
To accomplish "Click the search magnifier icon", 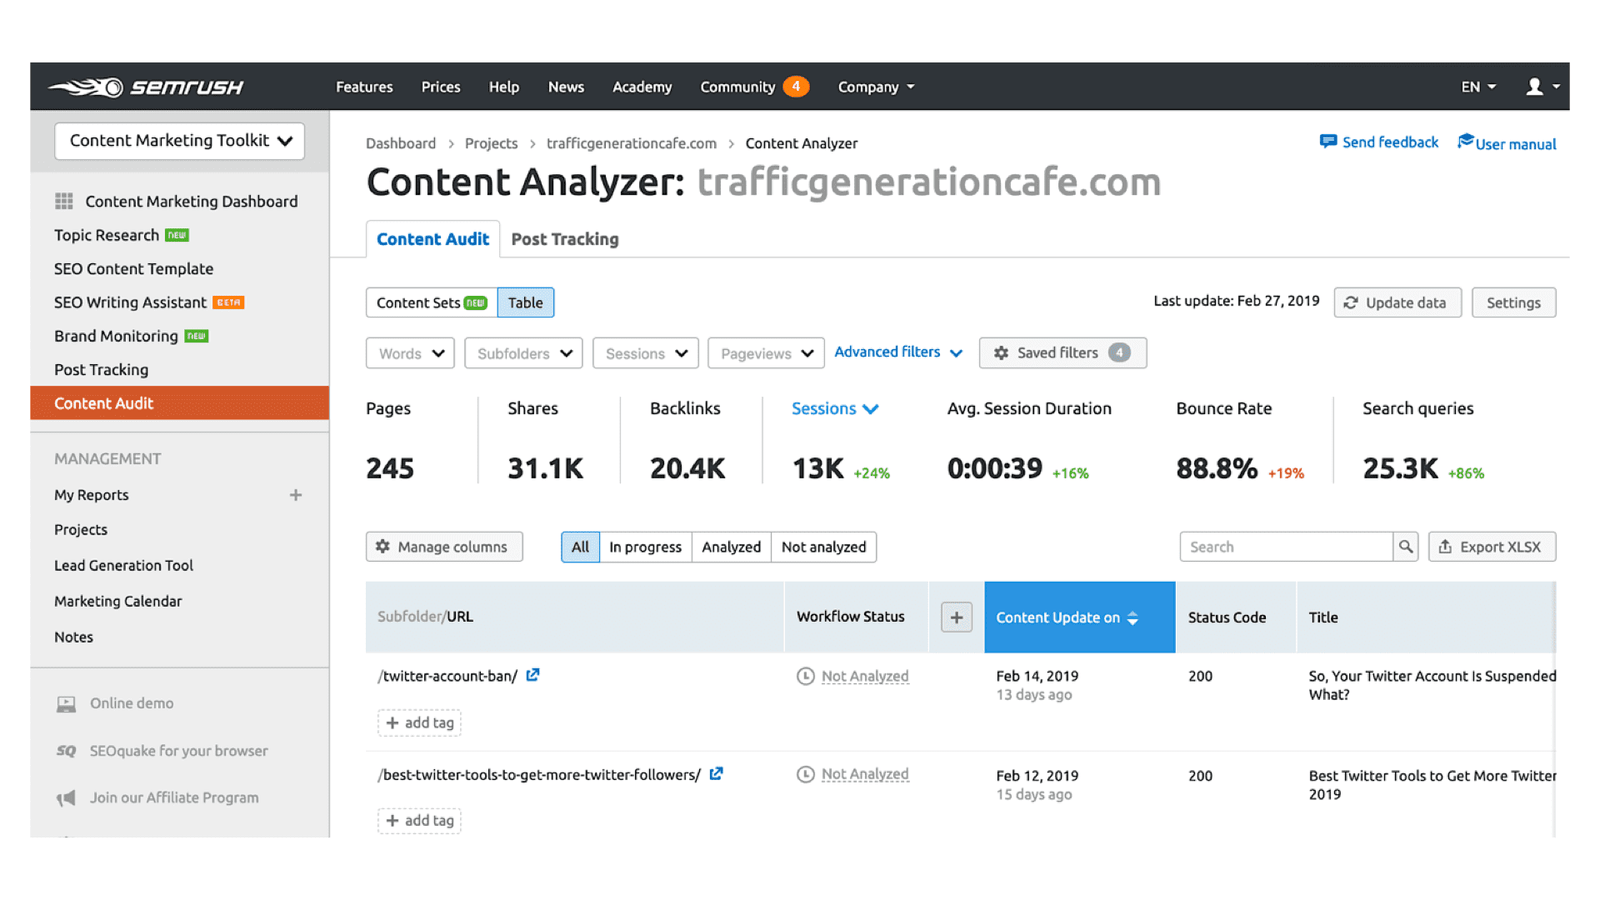I will coord(1406,546).
